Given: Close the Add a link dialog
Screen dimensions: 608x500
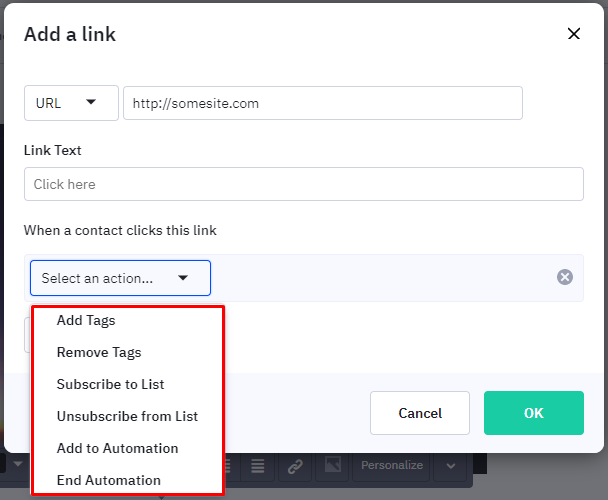Looking at the screenshot, I should click(574, 34).
